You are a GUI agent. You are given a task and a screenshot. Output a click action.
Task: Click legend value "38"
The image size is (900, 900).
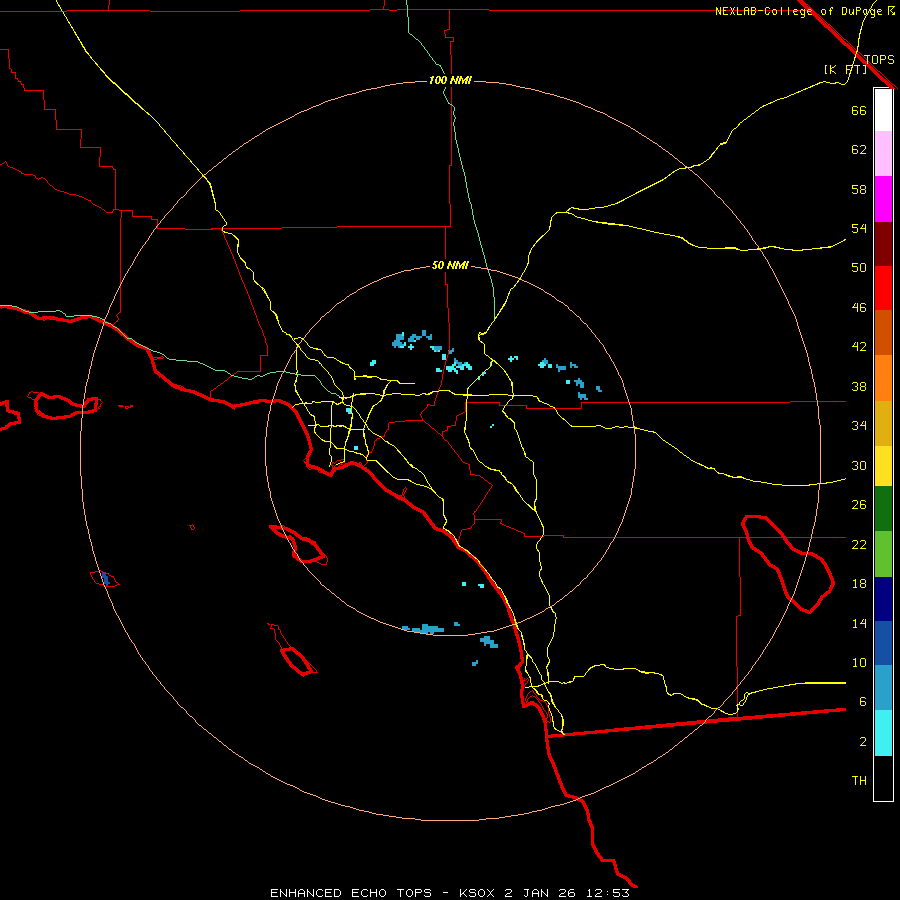click(859, 386)
